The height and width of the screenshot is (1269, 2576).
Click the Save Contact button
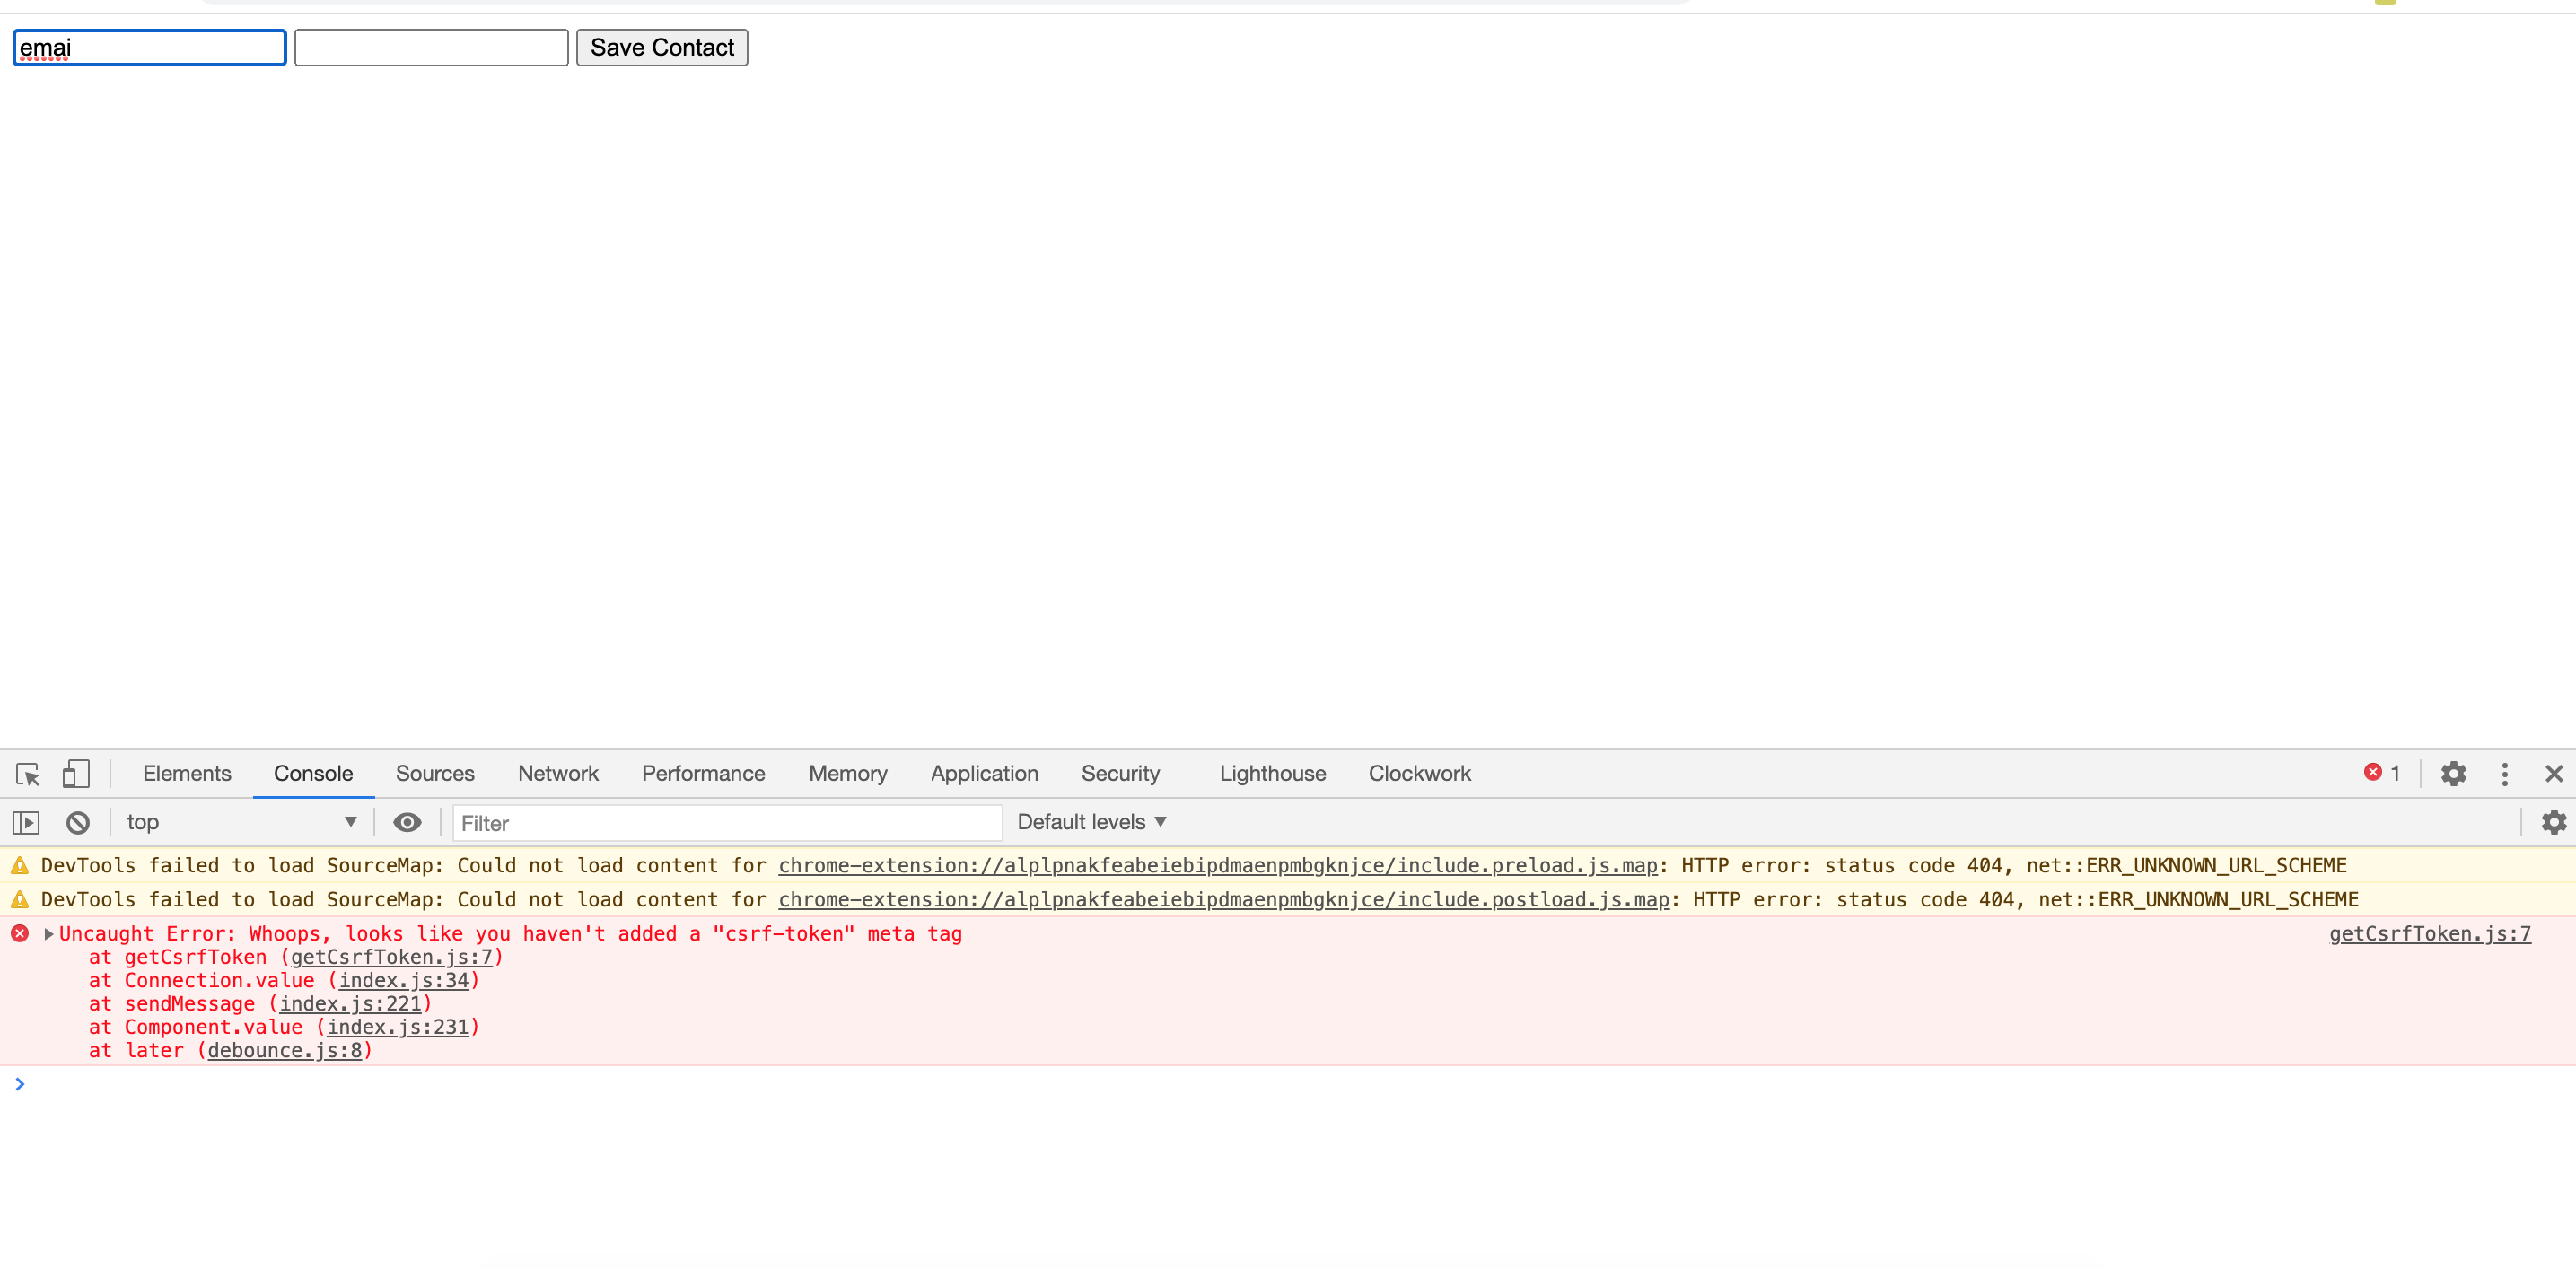(x=662, y=47)
